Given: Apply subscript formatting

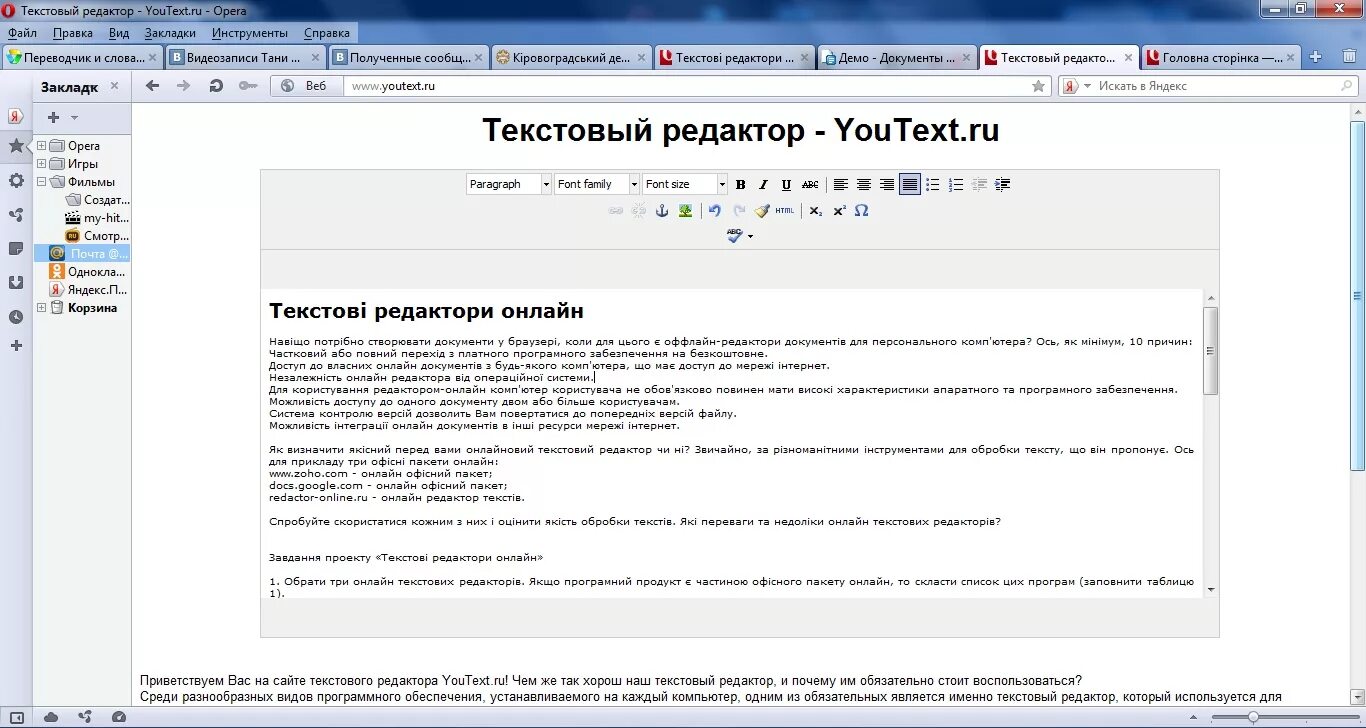Looking at the screenshot, I should point(816,210).
